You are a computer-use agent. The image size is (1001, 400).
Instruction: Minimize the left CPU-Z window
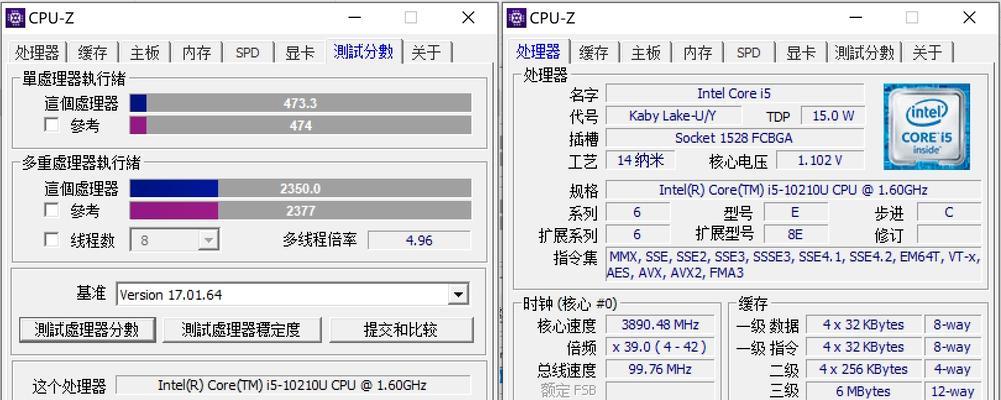pyautogui.click(x=353, y=18)
